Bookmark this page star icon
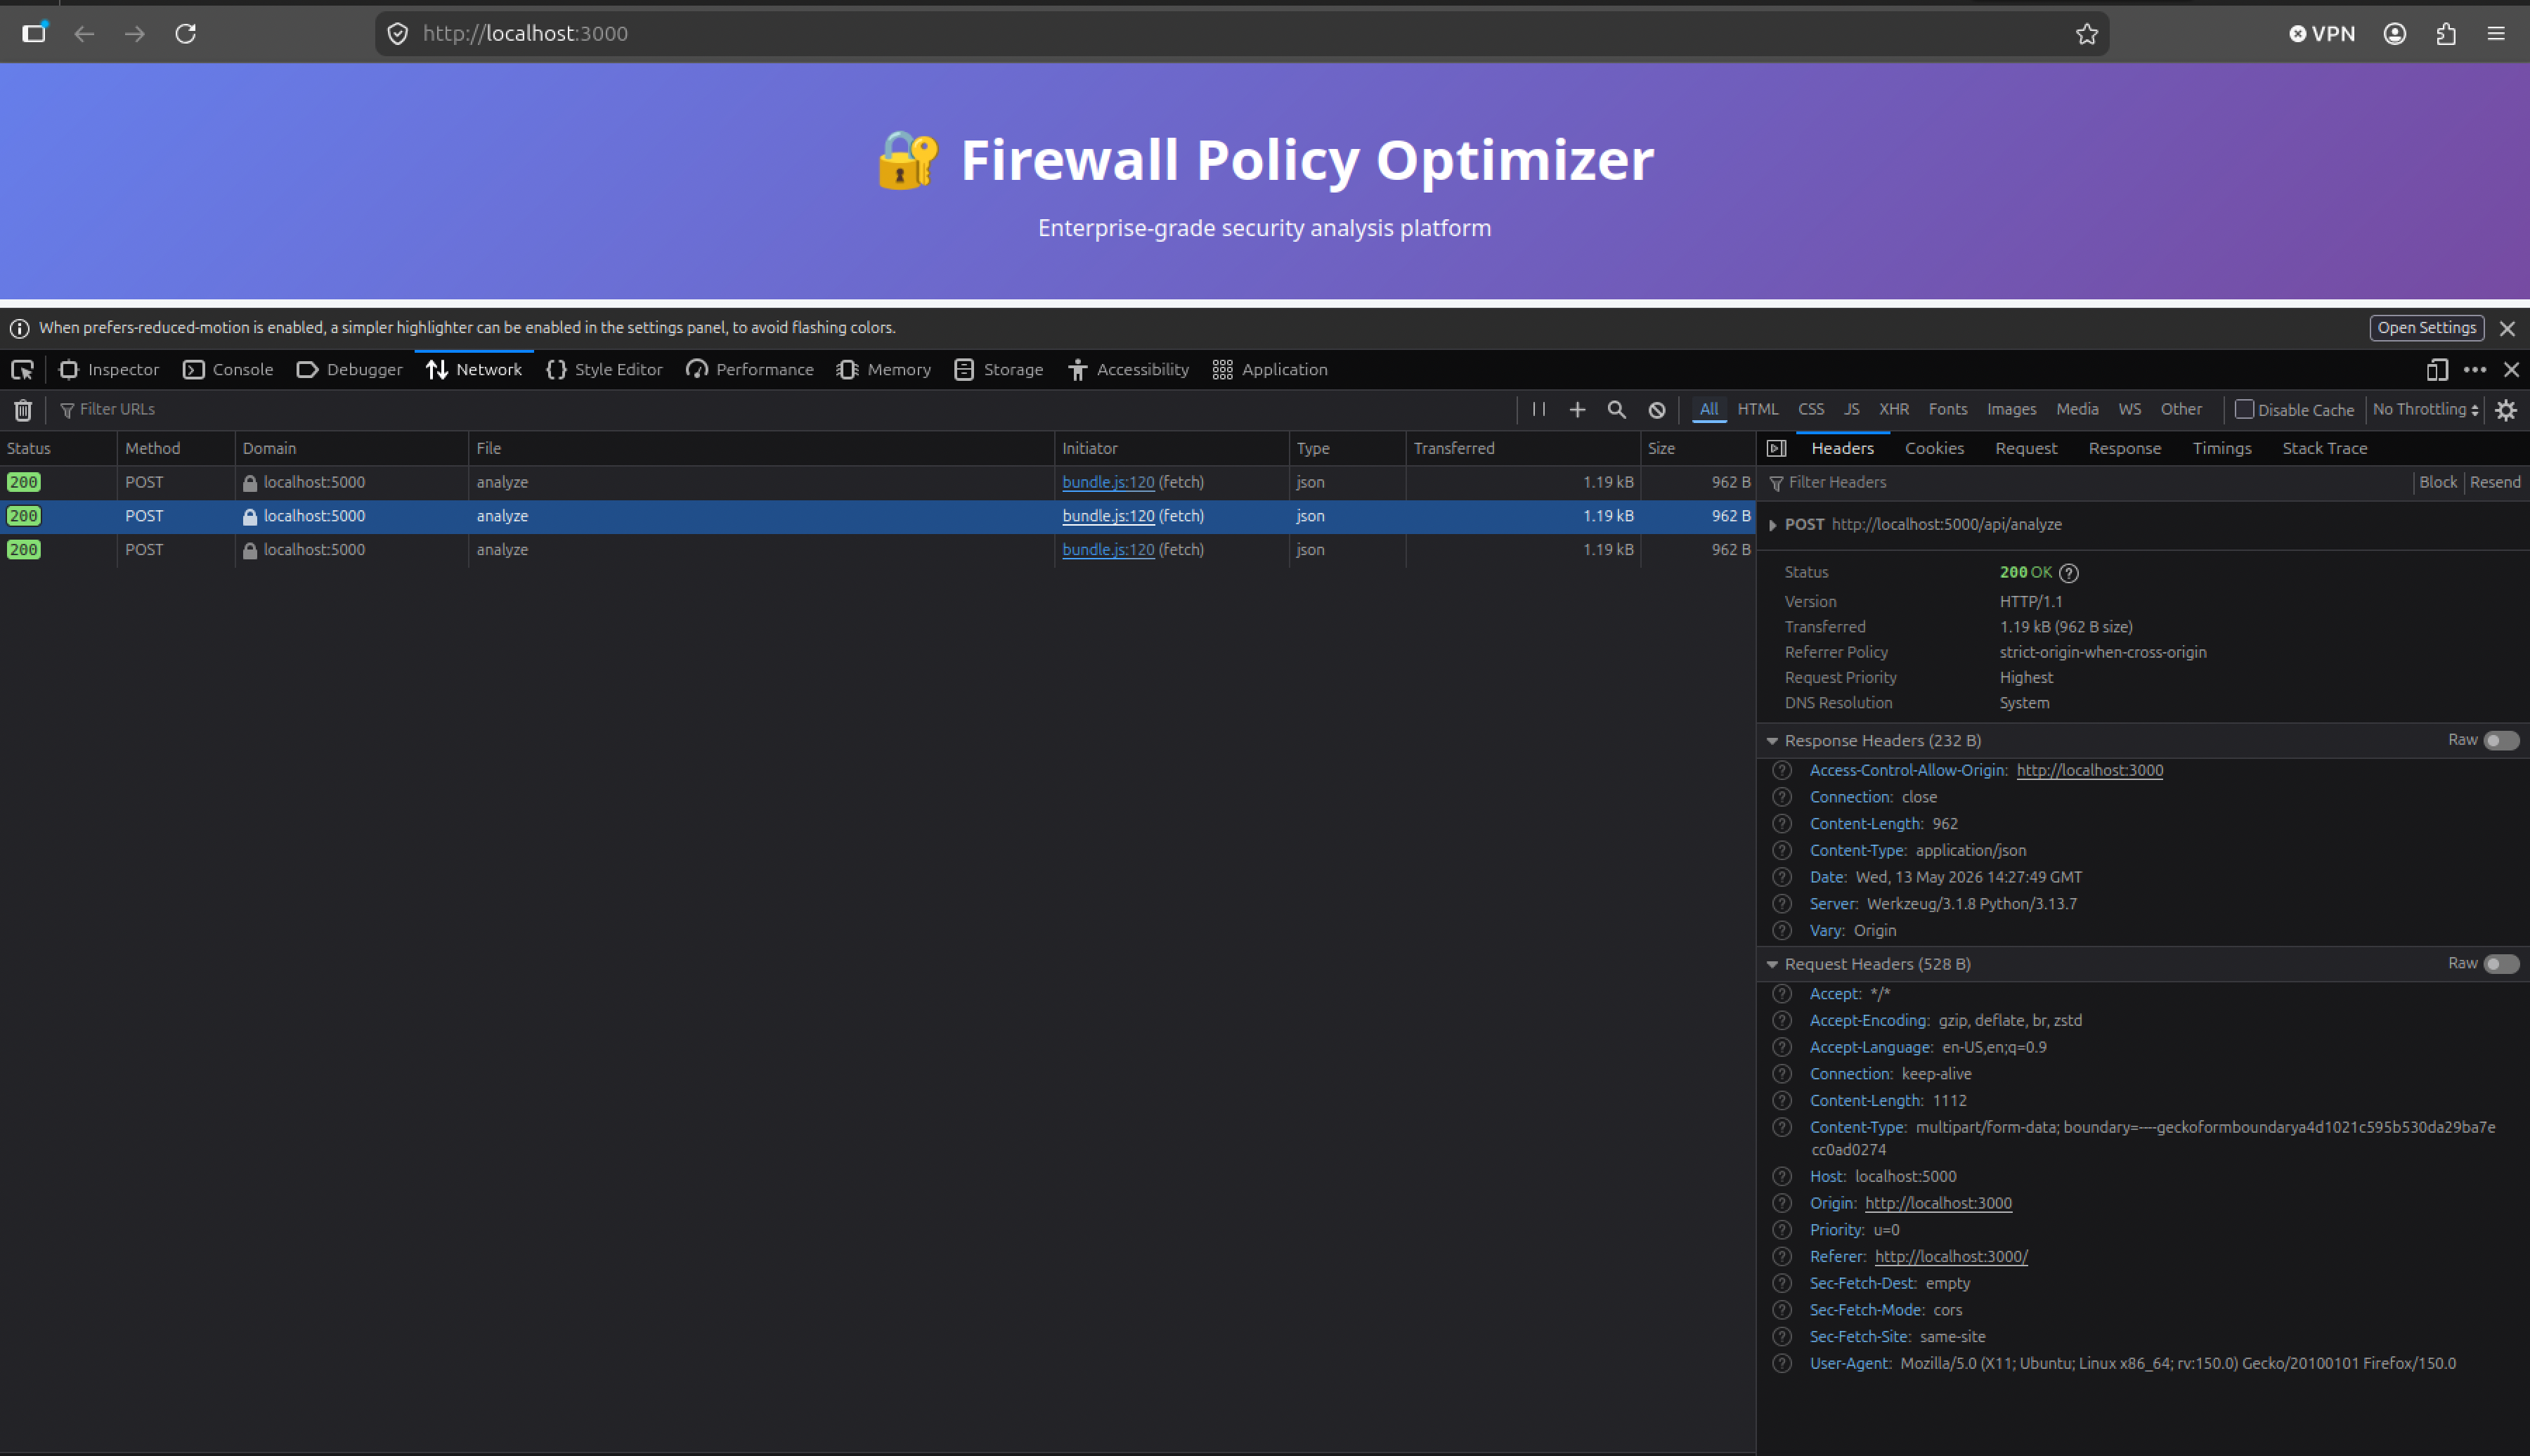Image resolution: width=2530 pixels, height=1456 pixels. pos(2087,34)
